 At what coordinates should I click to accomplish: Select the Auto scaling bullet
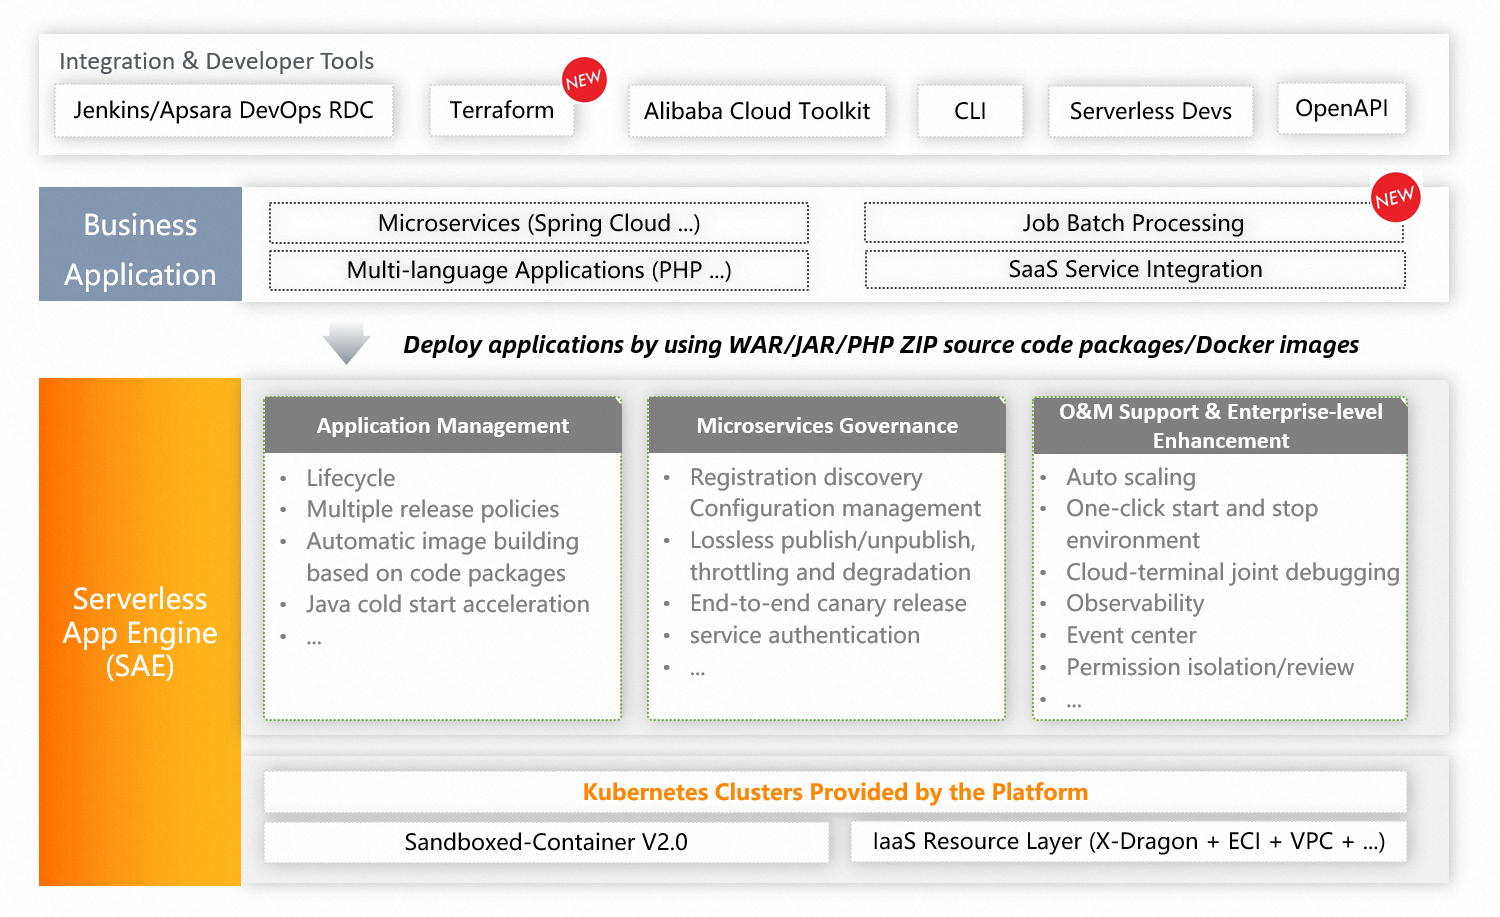click(1131, 477)
